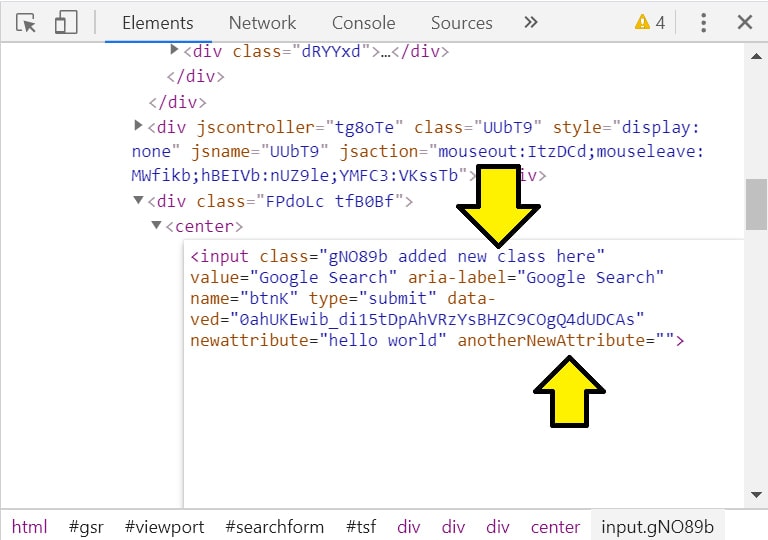Click the html breadcrumb
Screen dimensions: 768x540
[29, 527]
